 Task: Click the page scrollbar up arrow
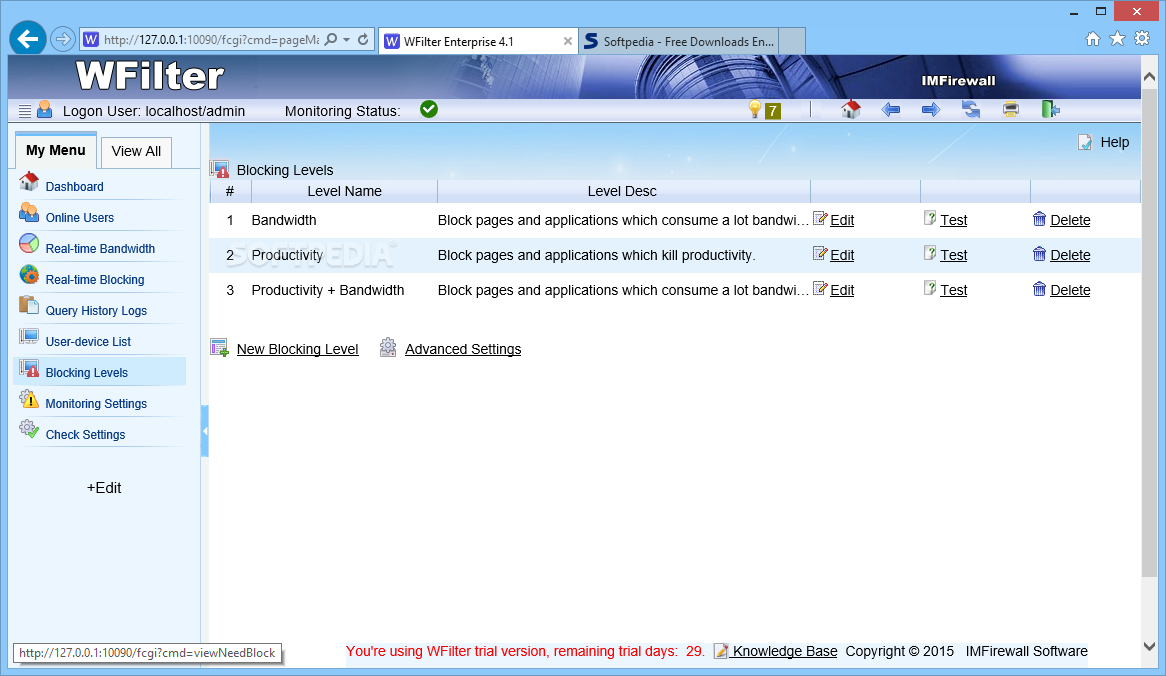coord(1149,77)
